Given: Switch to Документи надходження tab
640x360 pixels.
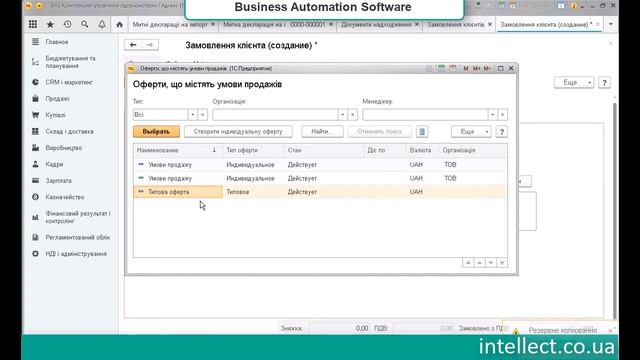Looking at the screenshot, I should tap(376, 24).
